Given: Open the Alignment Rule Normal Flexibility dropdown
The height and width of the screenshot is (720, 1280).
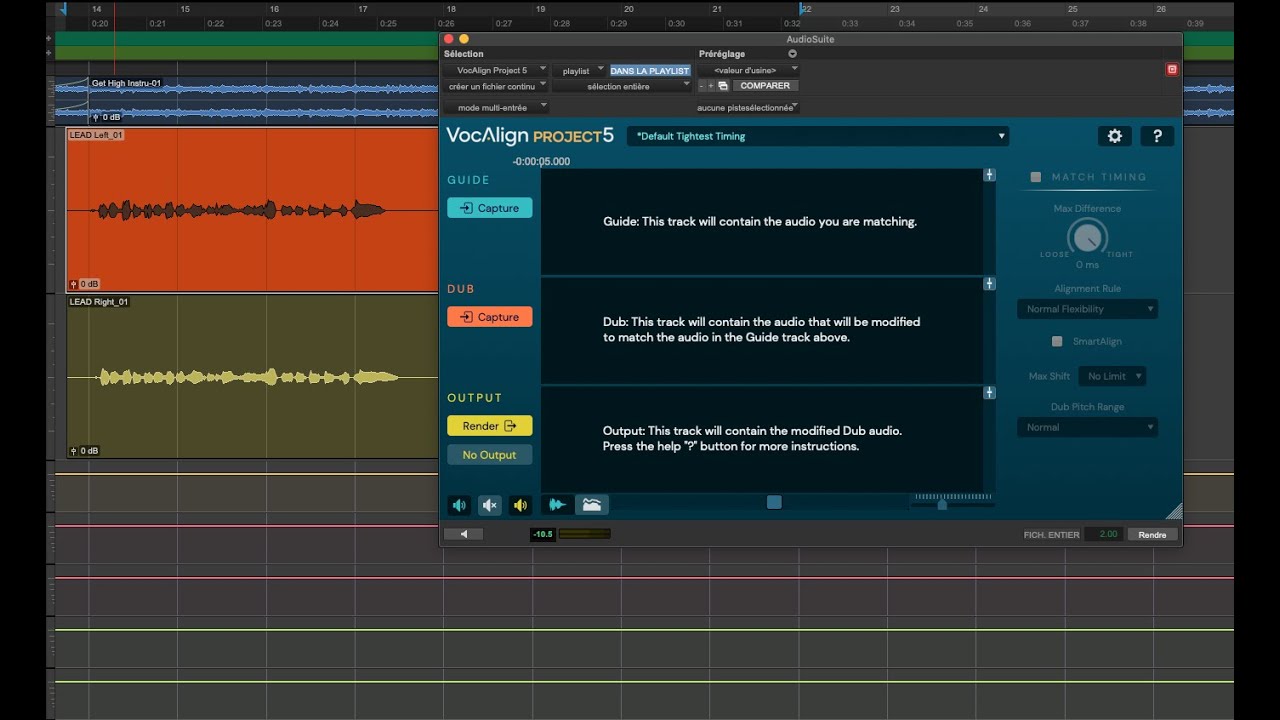Looking at the screenshot, I should (1087, 309).
